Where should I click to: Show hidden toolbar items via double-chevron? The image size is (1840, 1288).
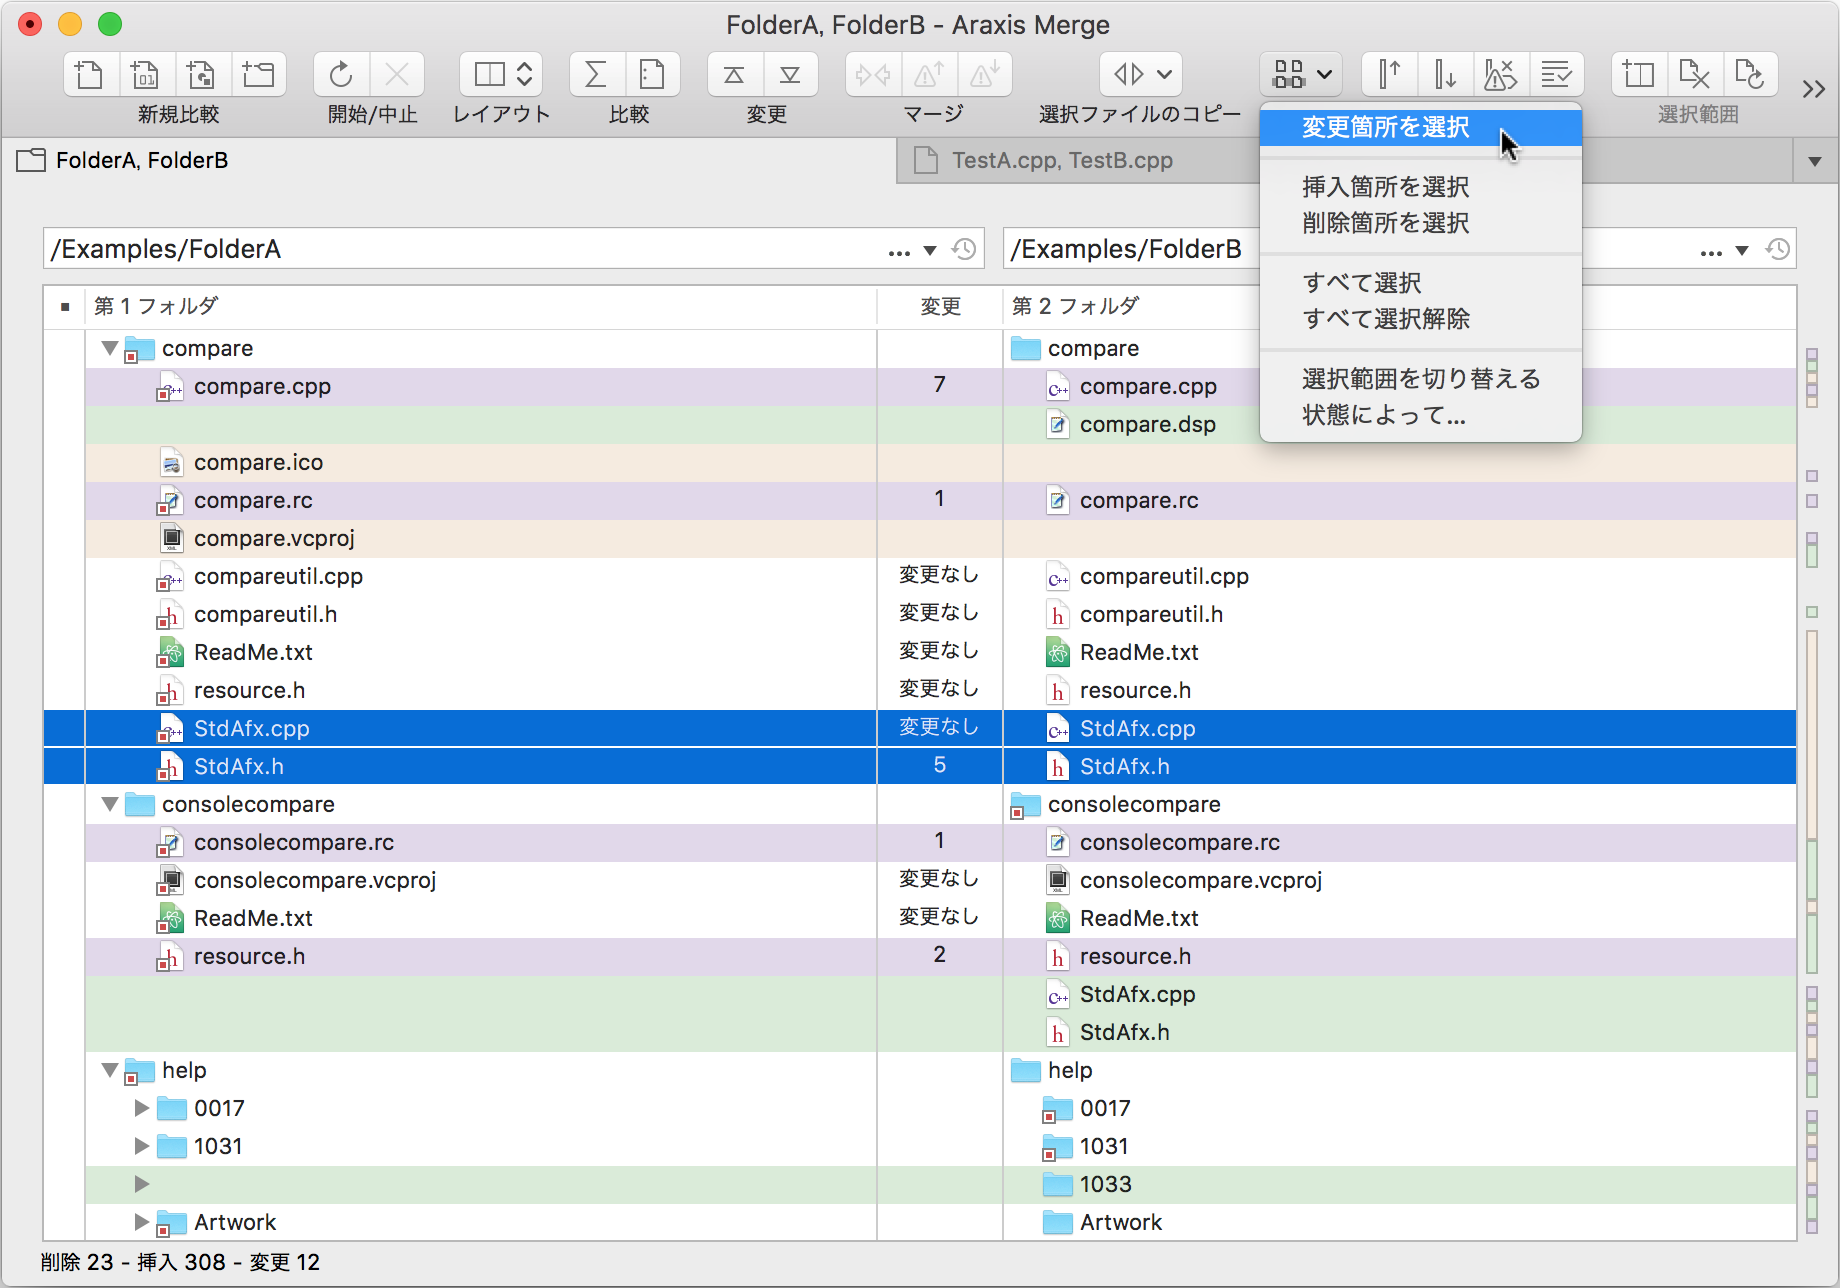1813,89
